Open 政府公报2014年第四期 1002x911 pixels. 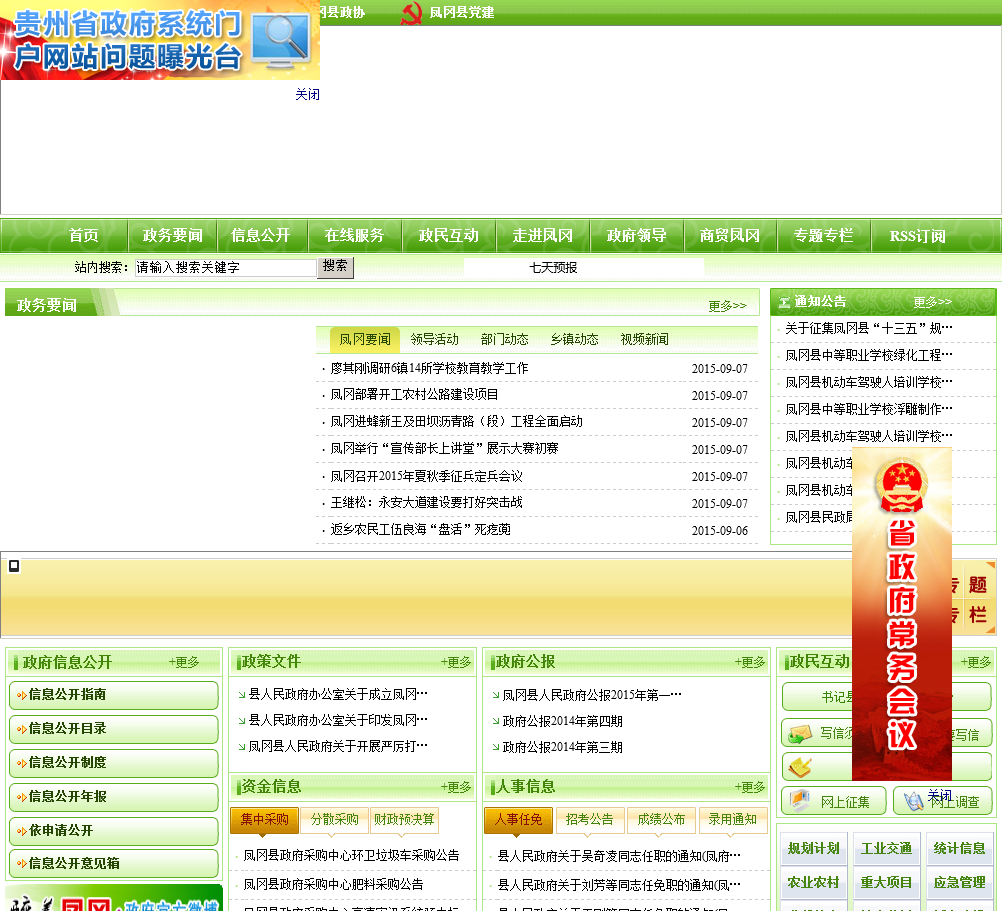[x=562, y=721]
